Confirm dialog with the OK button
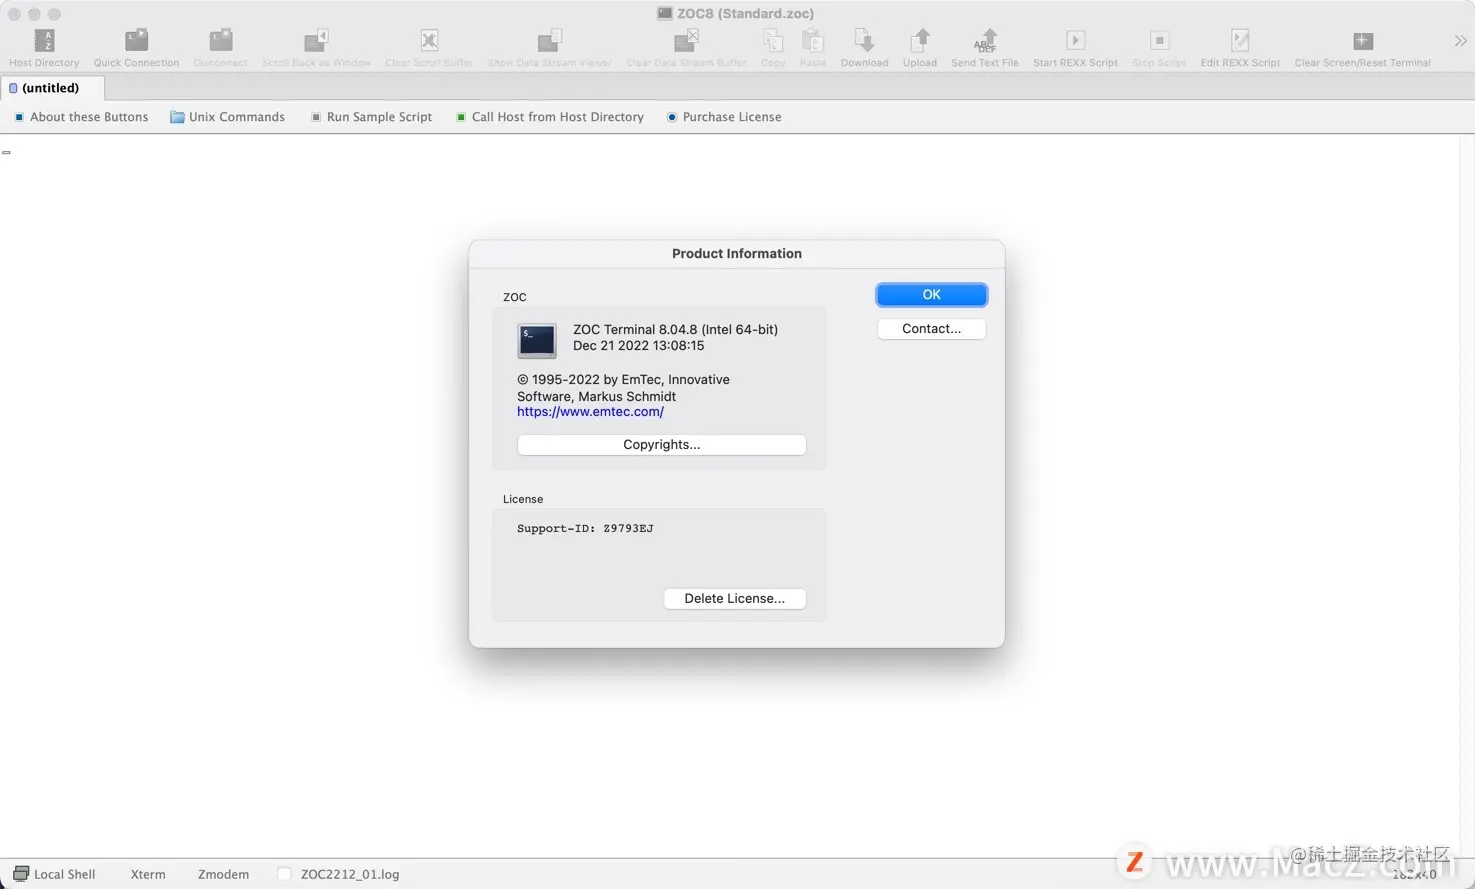This screenshot has height=889, width=1475. pos(931,295)
